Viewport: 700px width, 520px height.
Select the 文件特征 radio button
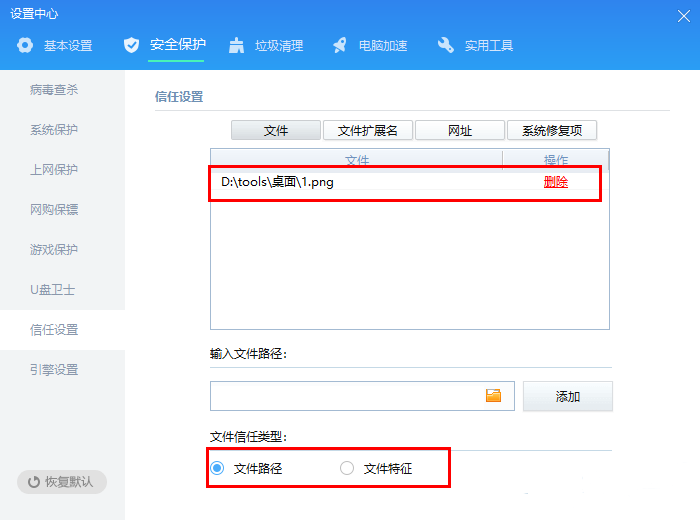click(347, 468)
